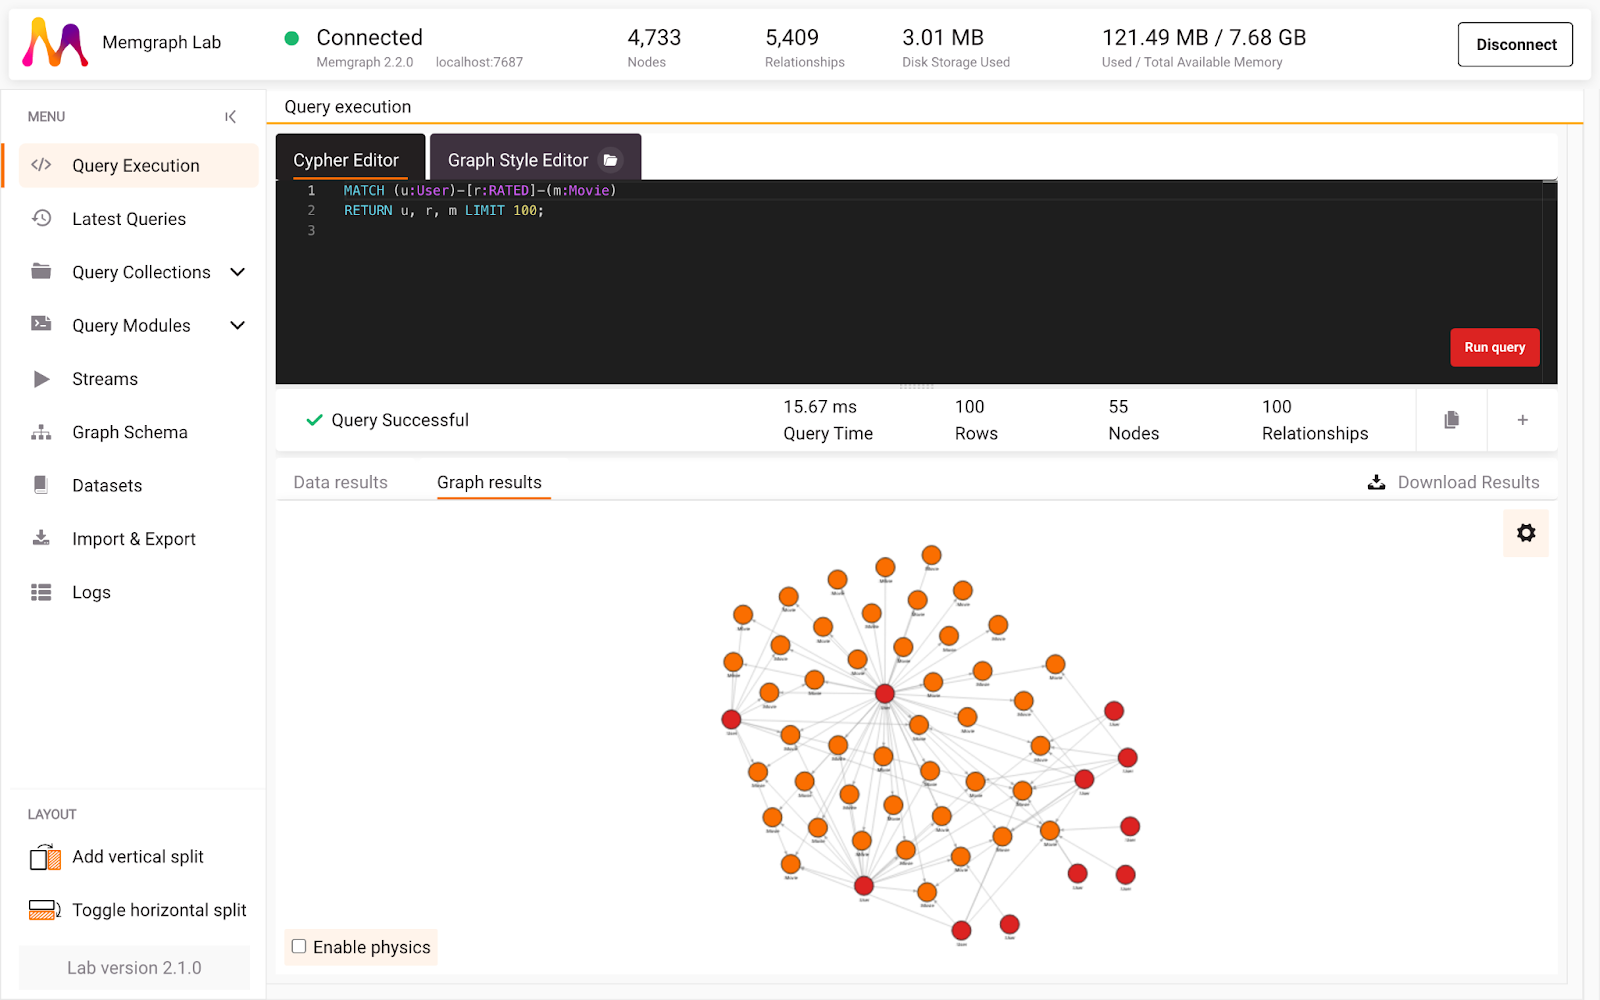The height and width of the screenshot is (1000, 1600).
Task: Click the folder icon in Graph Style Editor tab
Action: [610, 160]
